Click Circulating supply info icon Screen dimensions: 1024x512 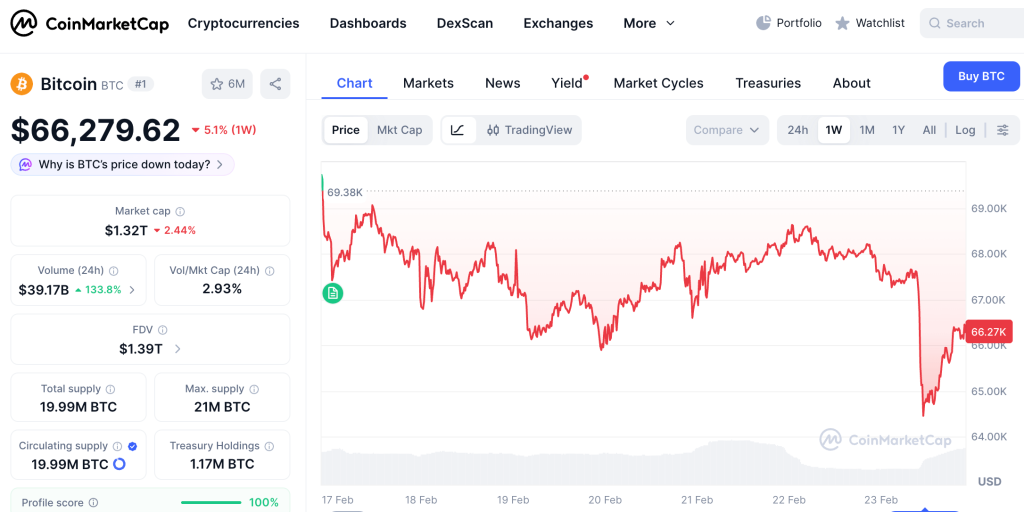click(118, 447)
